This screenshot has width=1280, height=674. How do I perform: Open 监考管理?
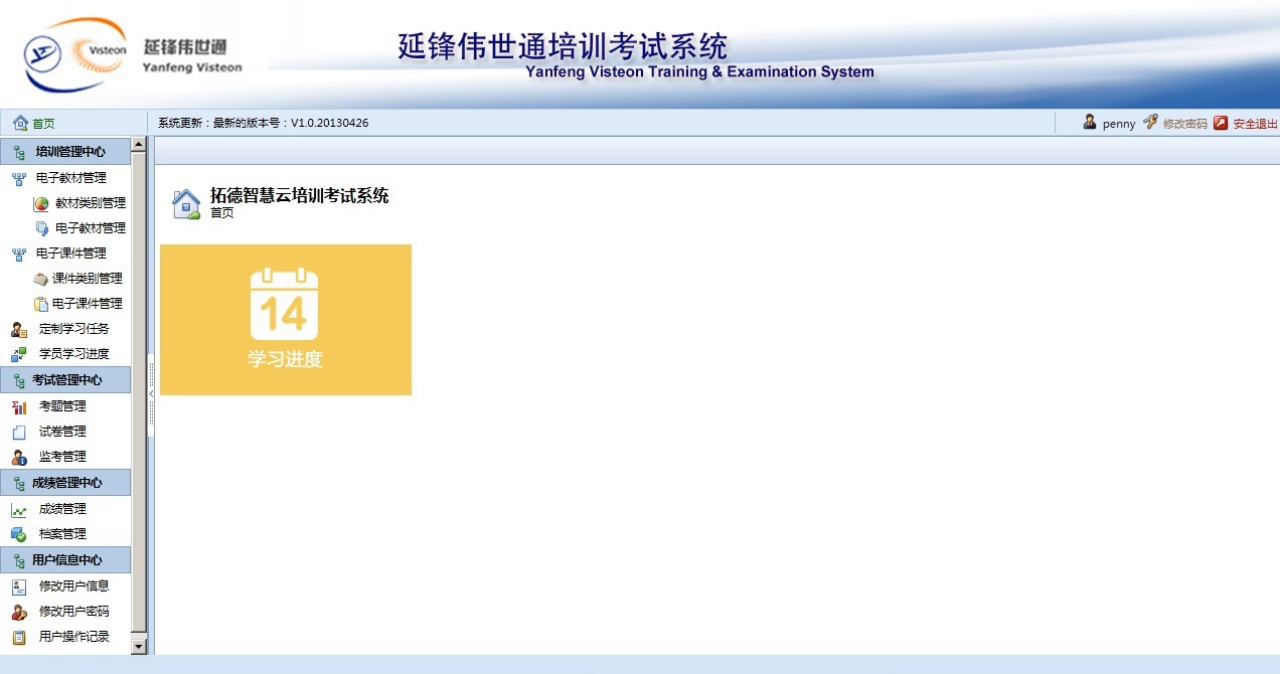(x=62, y=457)
